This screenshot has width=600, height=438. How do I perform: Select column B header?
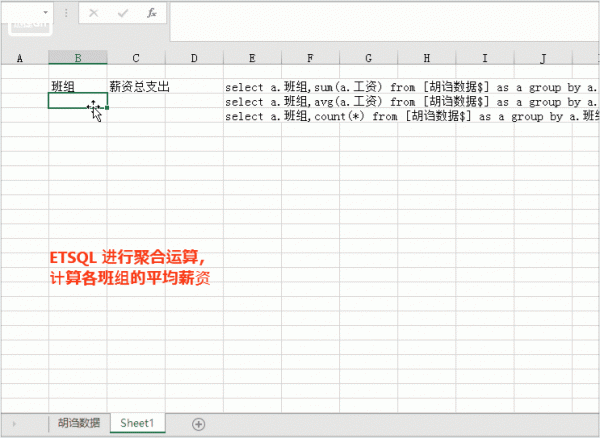78,58
